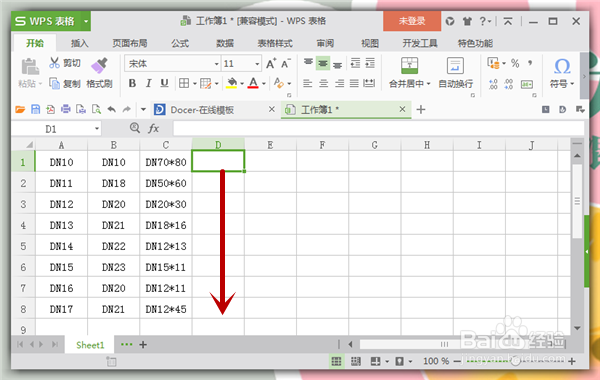Open the Omega symbol icon

(x=562, y=66)
